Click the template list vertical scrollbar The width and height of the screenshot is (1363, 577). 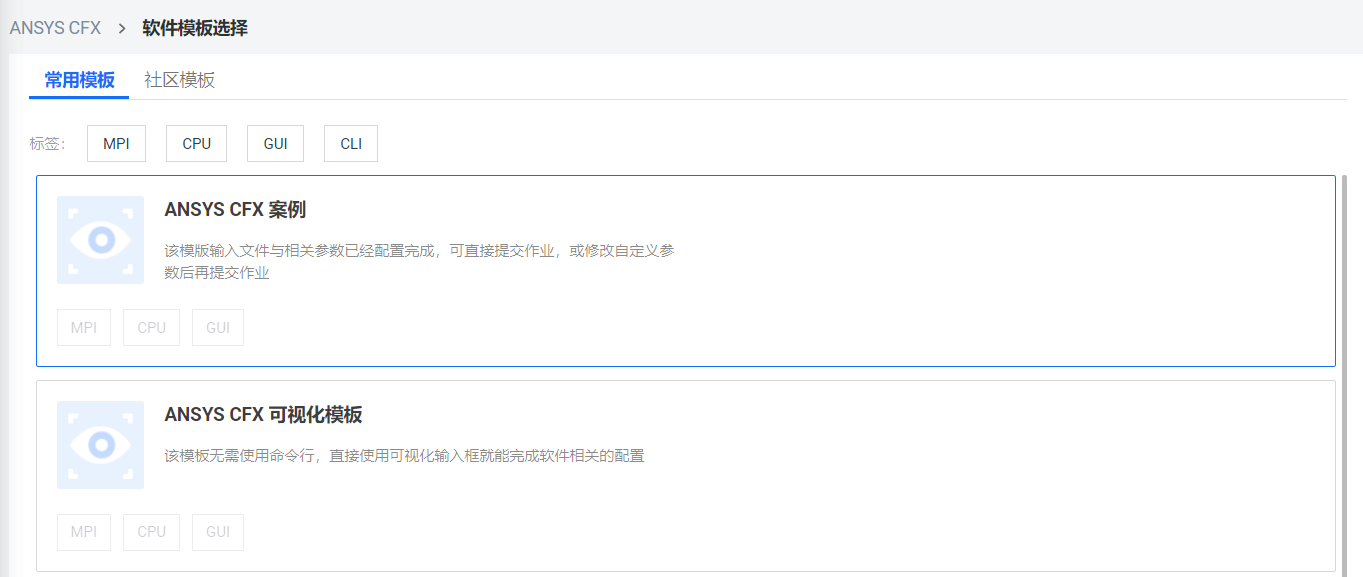1345,370
